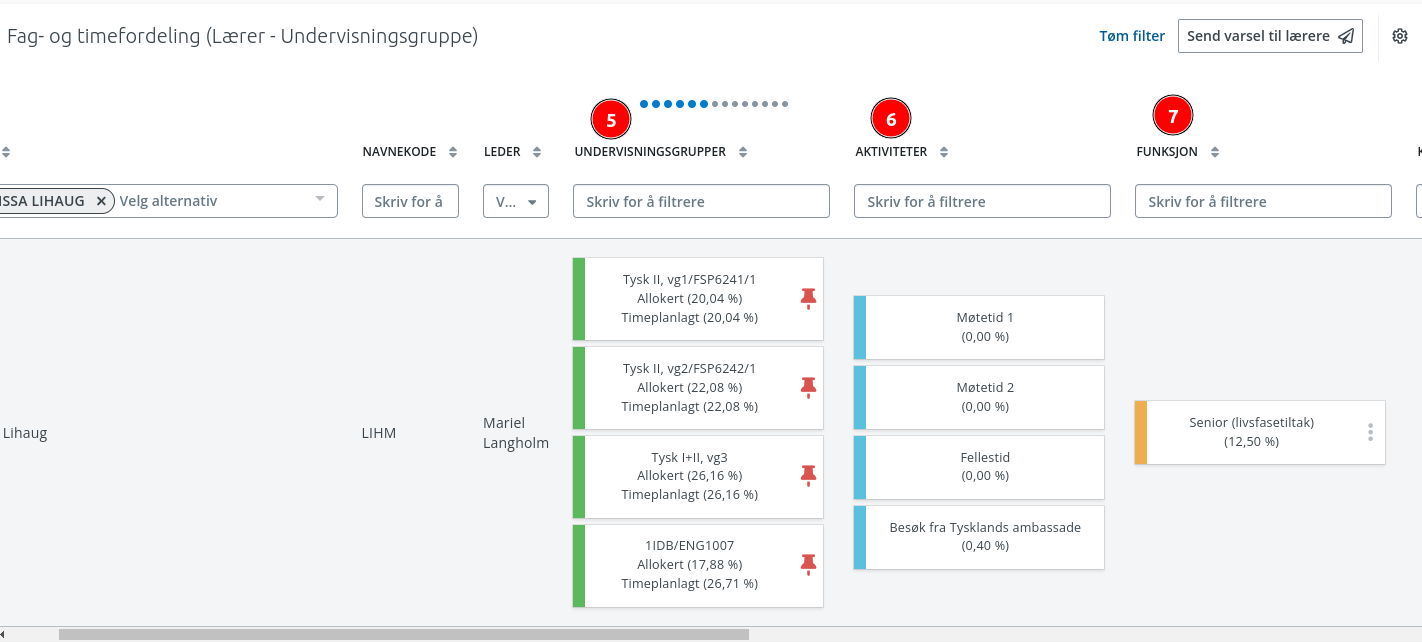This screenshot has height=644, width=1422.
Task: Click pin icon on 1IDB/ENG1007 card
Action: pyautogui.click(x=809, y=565)
